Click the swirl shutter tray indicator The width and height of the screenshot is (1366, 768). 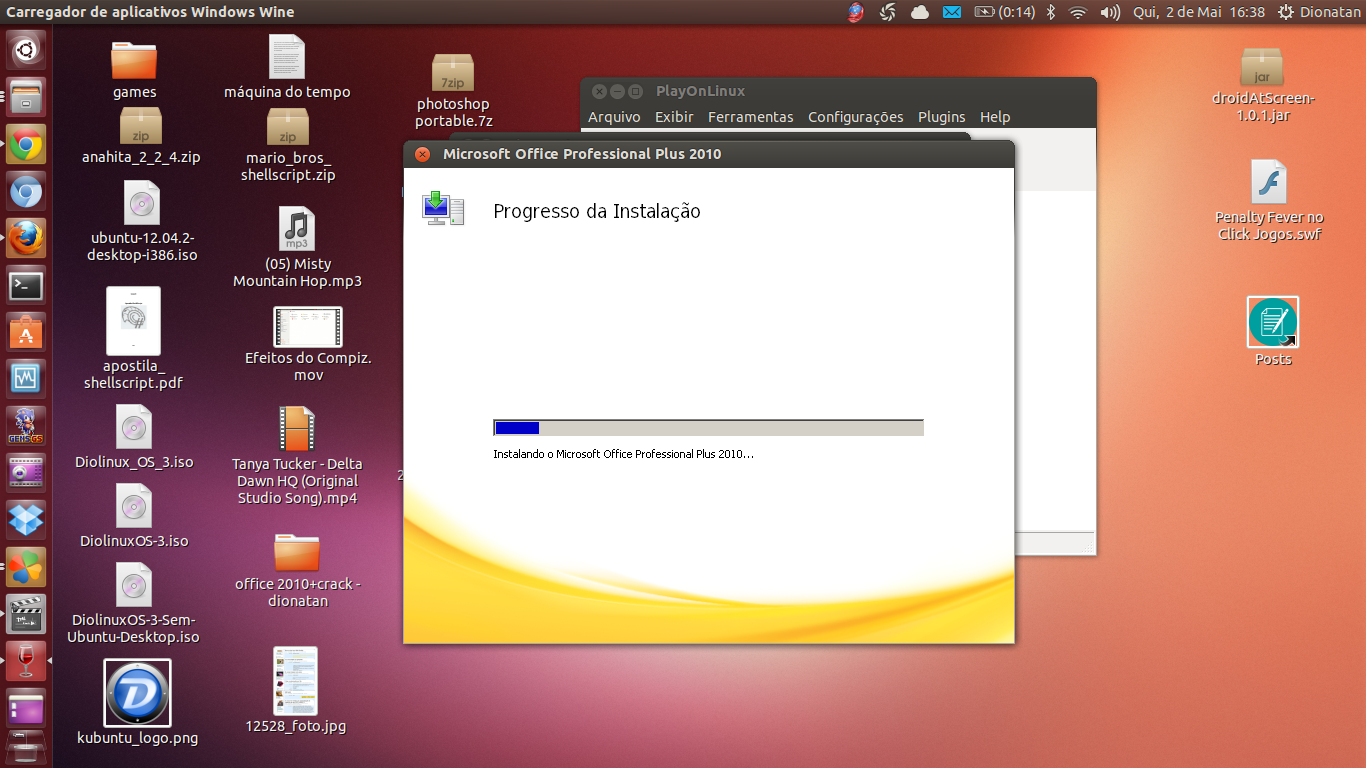coord(887,12)
